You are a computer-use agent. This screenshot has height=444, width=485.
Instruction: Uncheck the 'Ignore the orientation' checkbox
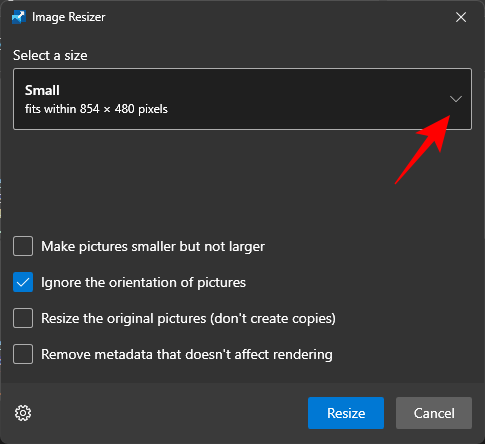click(23, 282)
